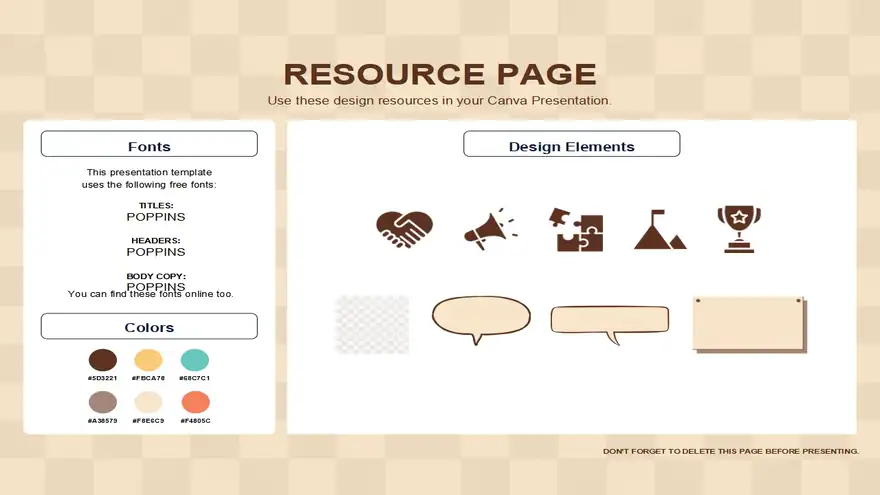880x495 pixels.
Task: Select the megaphone icon
Action: click(491, 229)
